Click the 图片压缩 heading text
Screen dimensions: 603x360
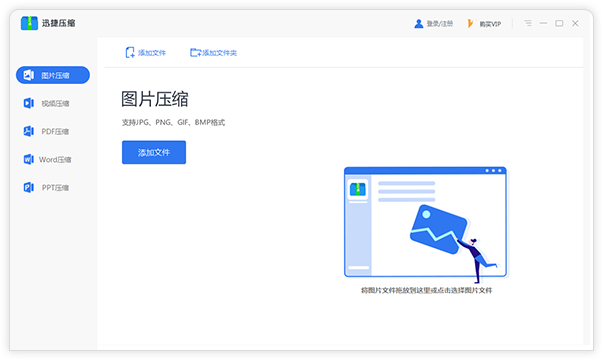[x=155, y=99]
